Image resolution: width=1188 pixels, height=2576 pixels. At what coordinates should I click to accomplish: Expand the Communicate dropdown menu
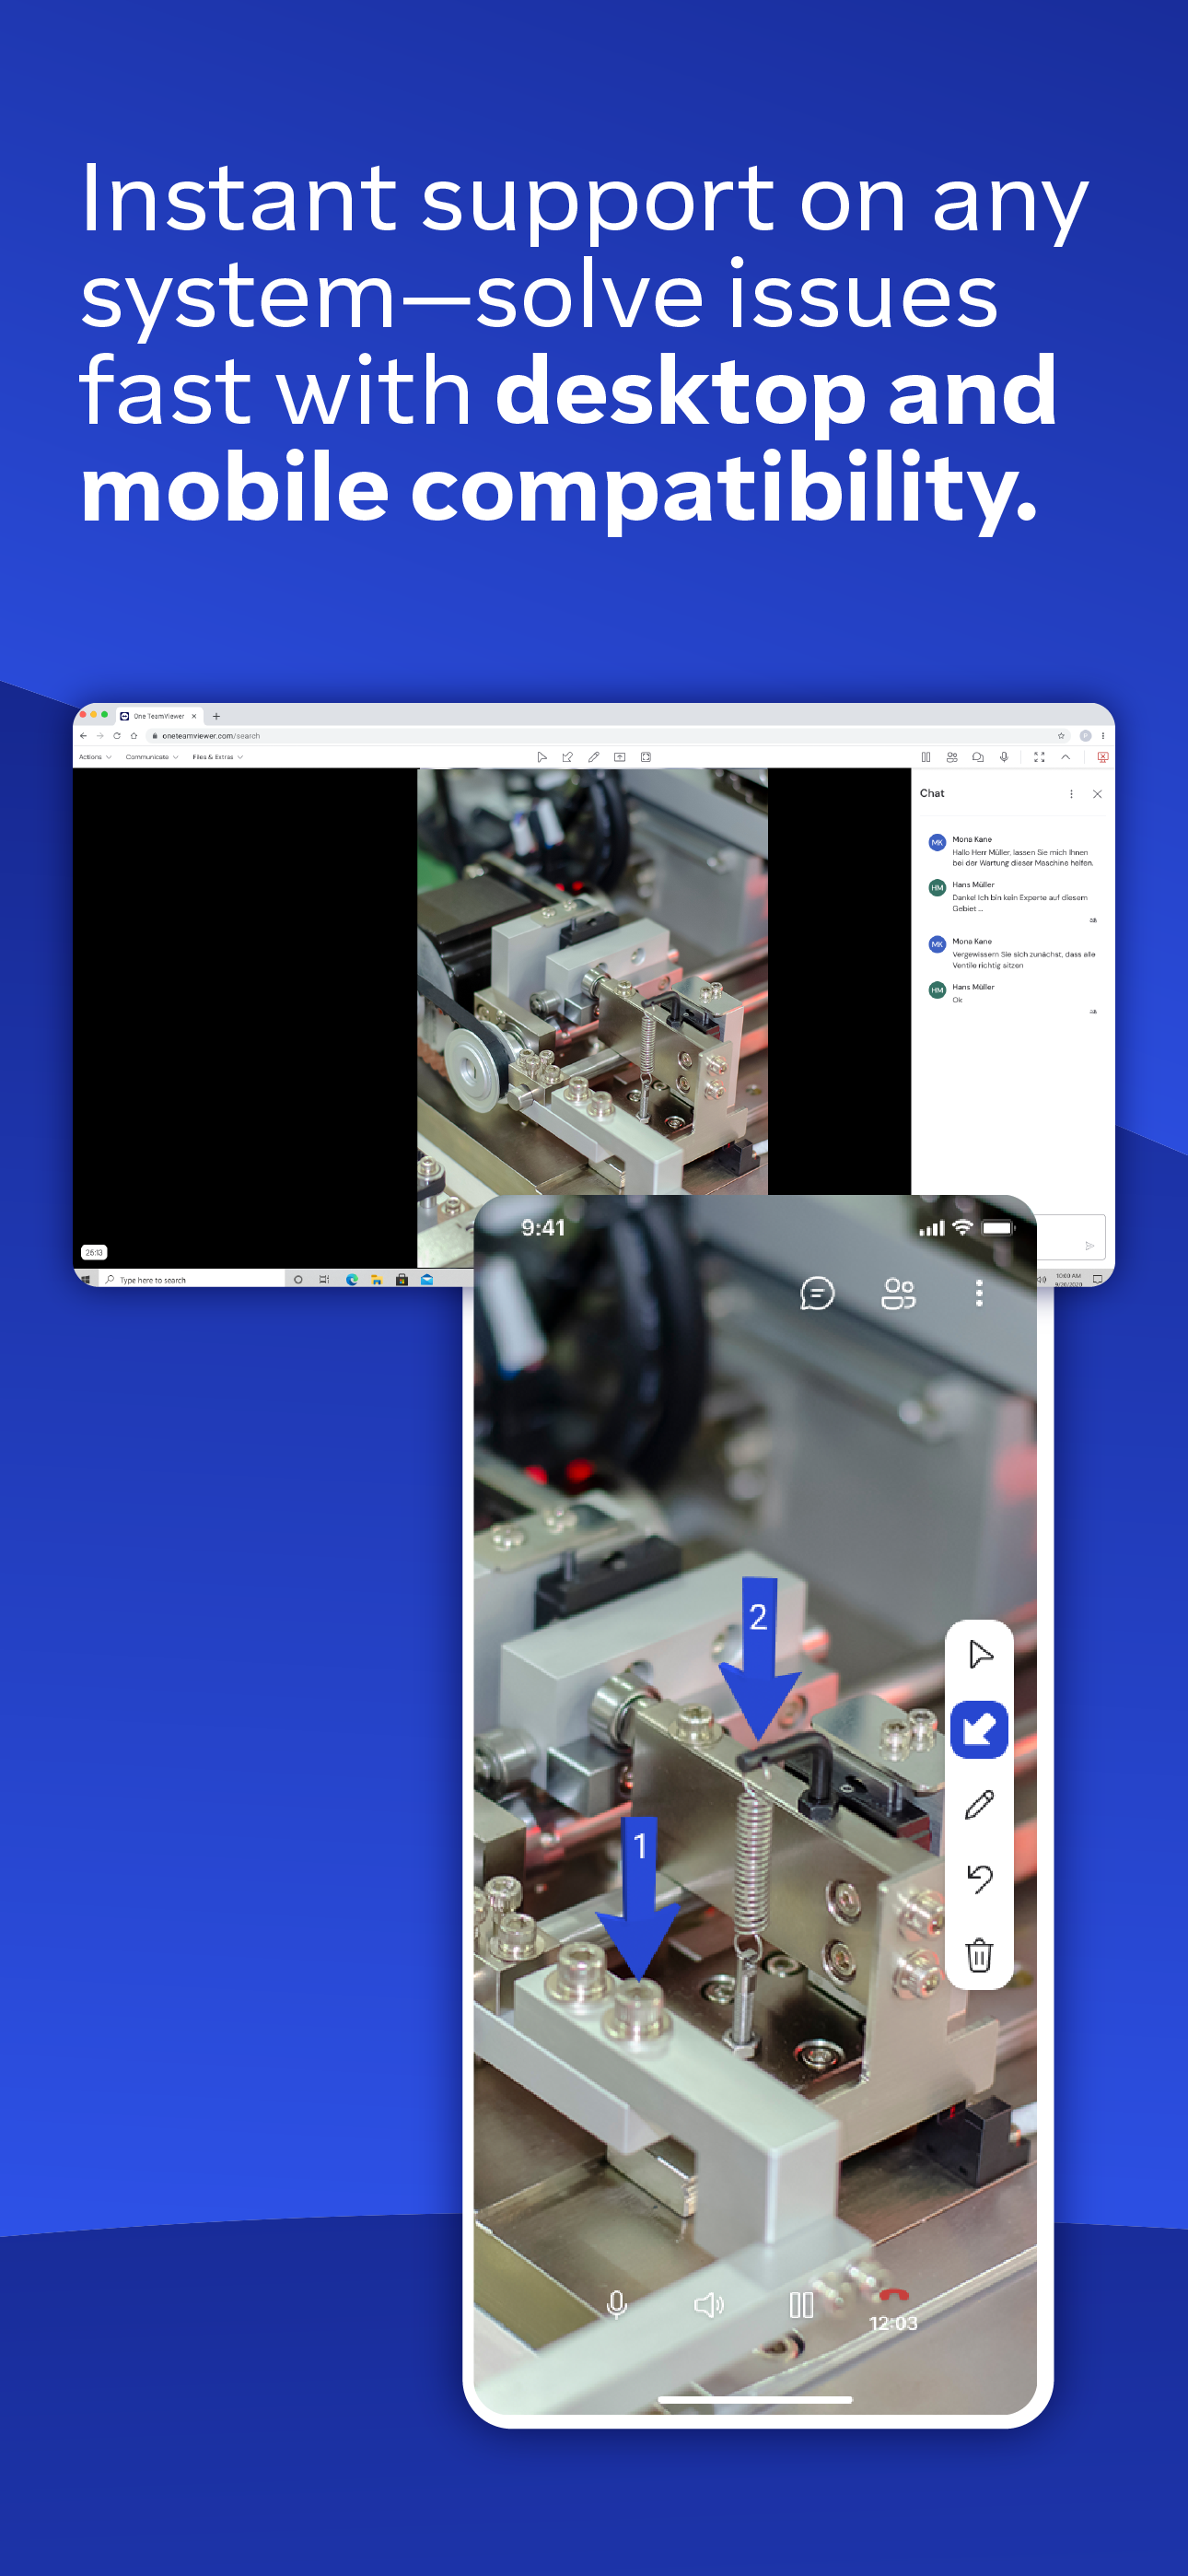152,757
